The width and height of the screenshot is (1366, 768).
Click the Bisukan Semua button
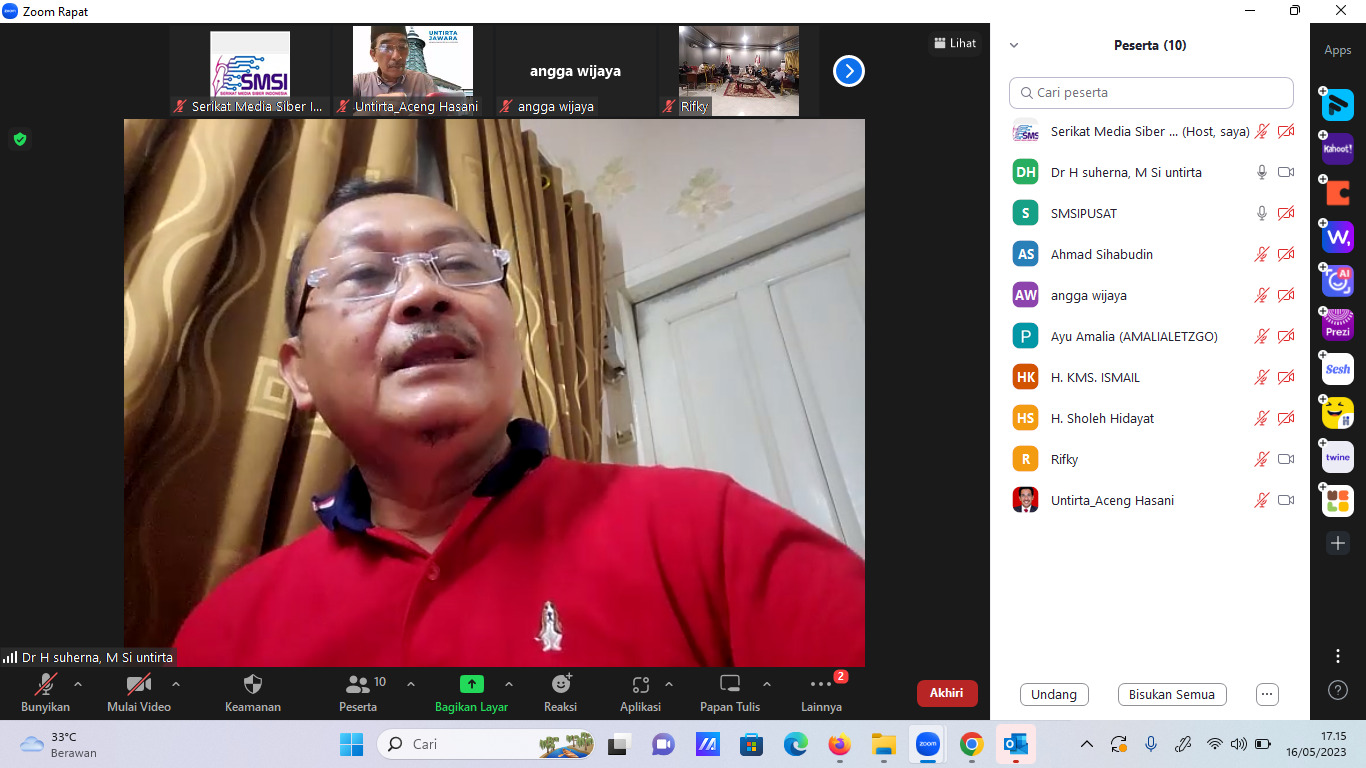1171,694
